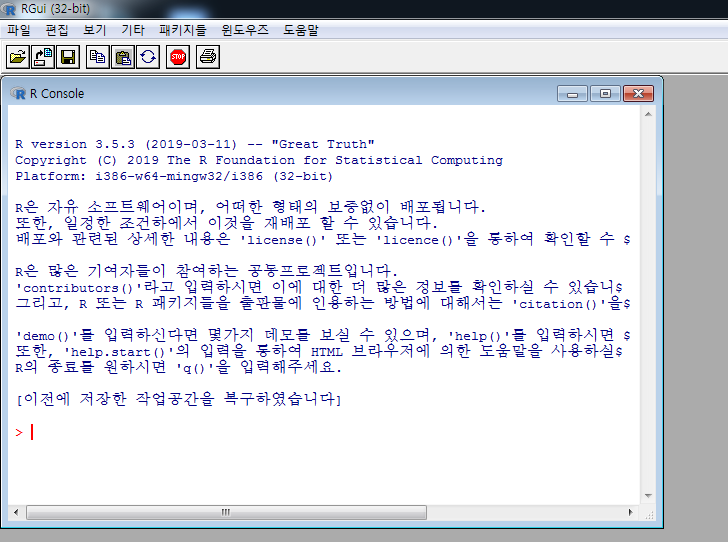
Task: Click the 'citation()' text in the console
Action: (x=557, y=304)
